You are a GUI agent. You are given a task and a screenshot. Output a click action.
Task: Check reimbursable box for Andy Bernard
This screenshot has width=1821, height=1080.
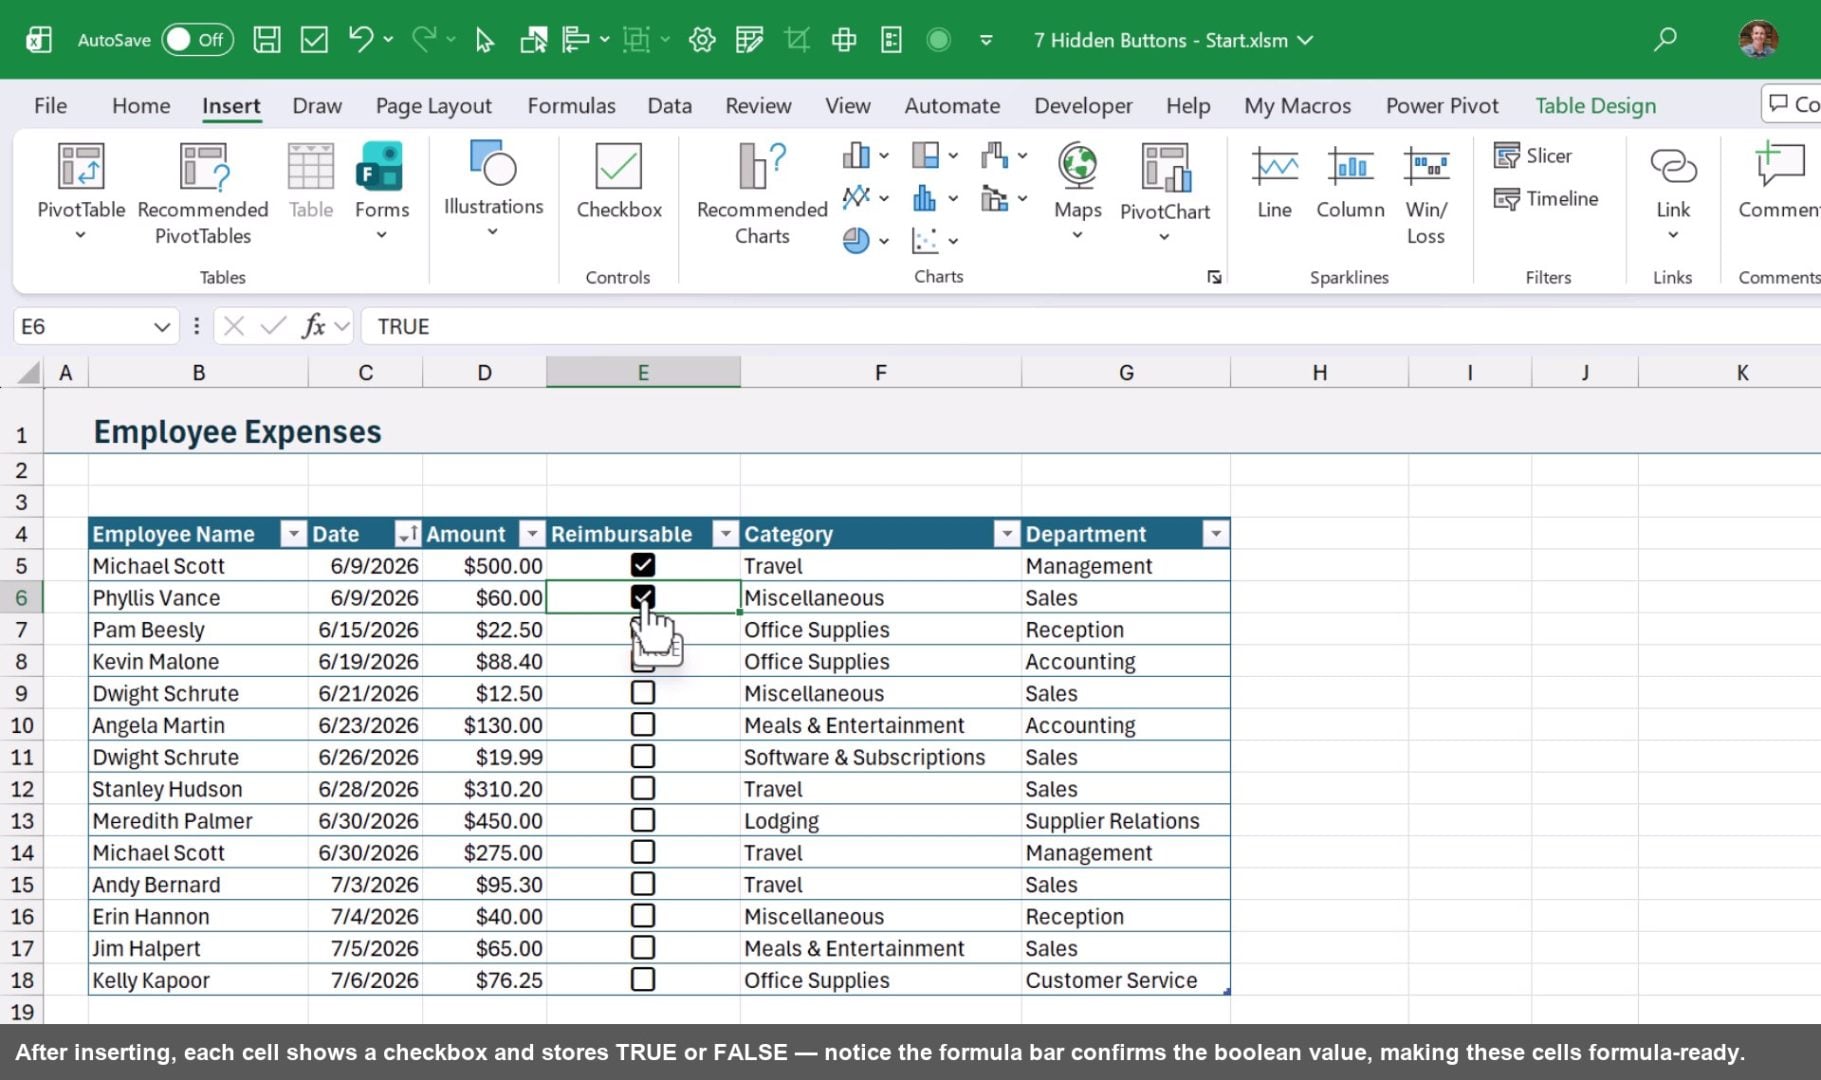643,884
